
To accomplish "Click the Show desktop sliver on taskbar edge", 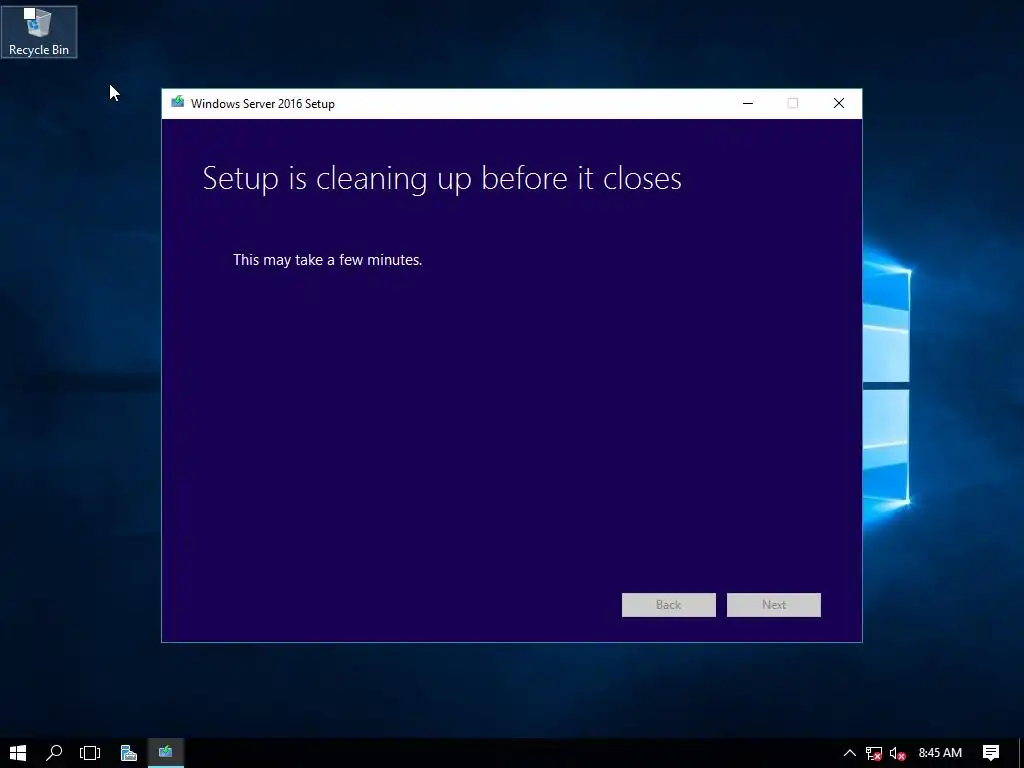I will tap(1021, 753).
